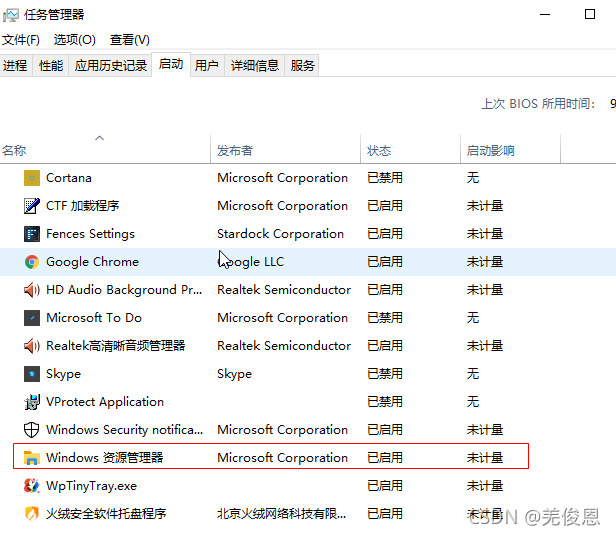Switch to the 服务 tab
Viewport: 616px width, 535px height.
pos(302,65)
